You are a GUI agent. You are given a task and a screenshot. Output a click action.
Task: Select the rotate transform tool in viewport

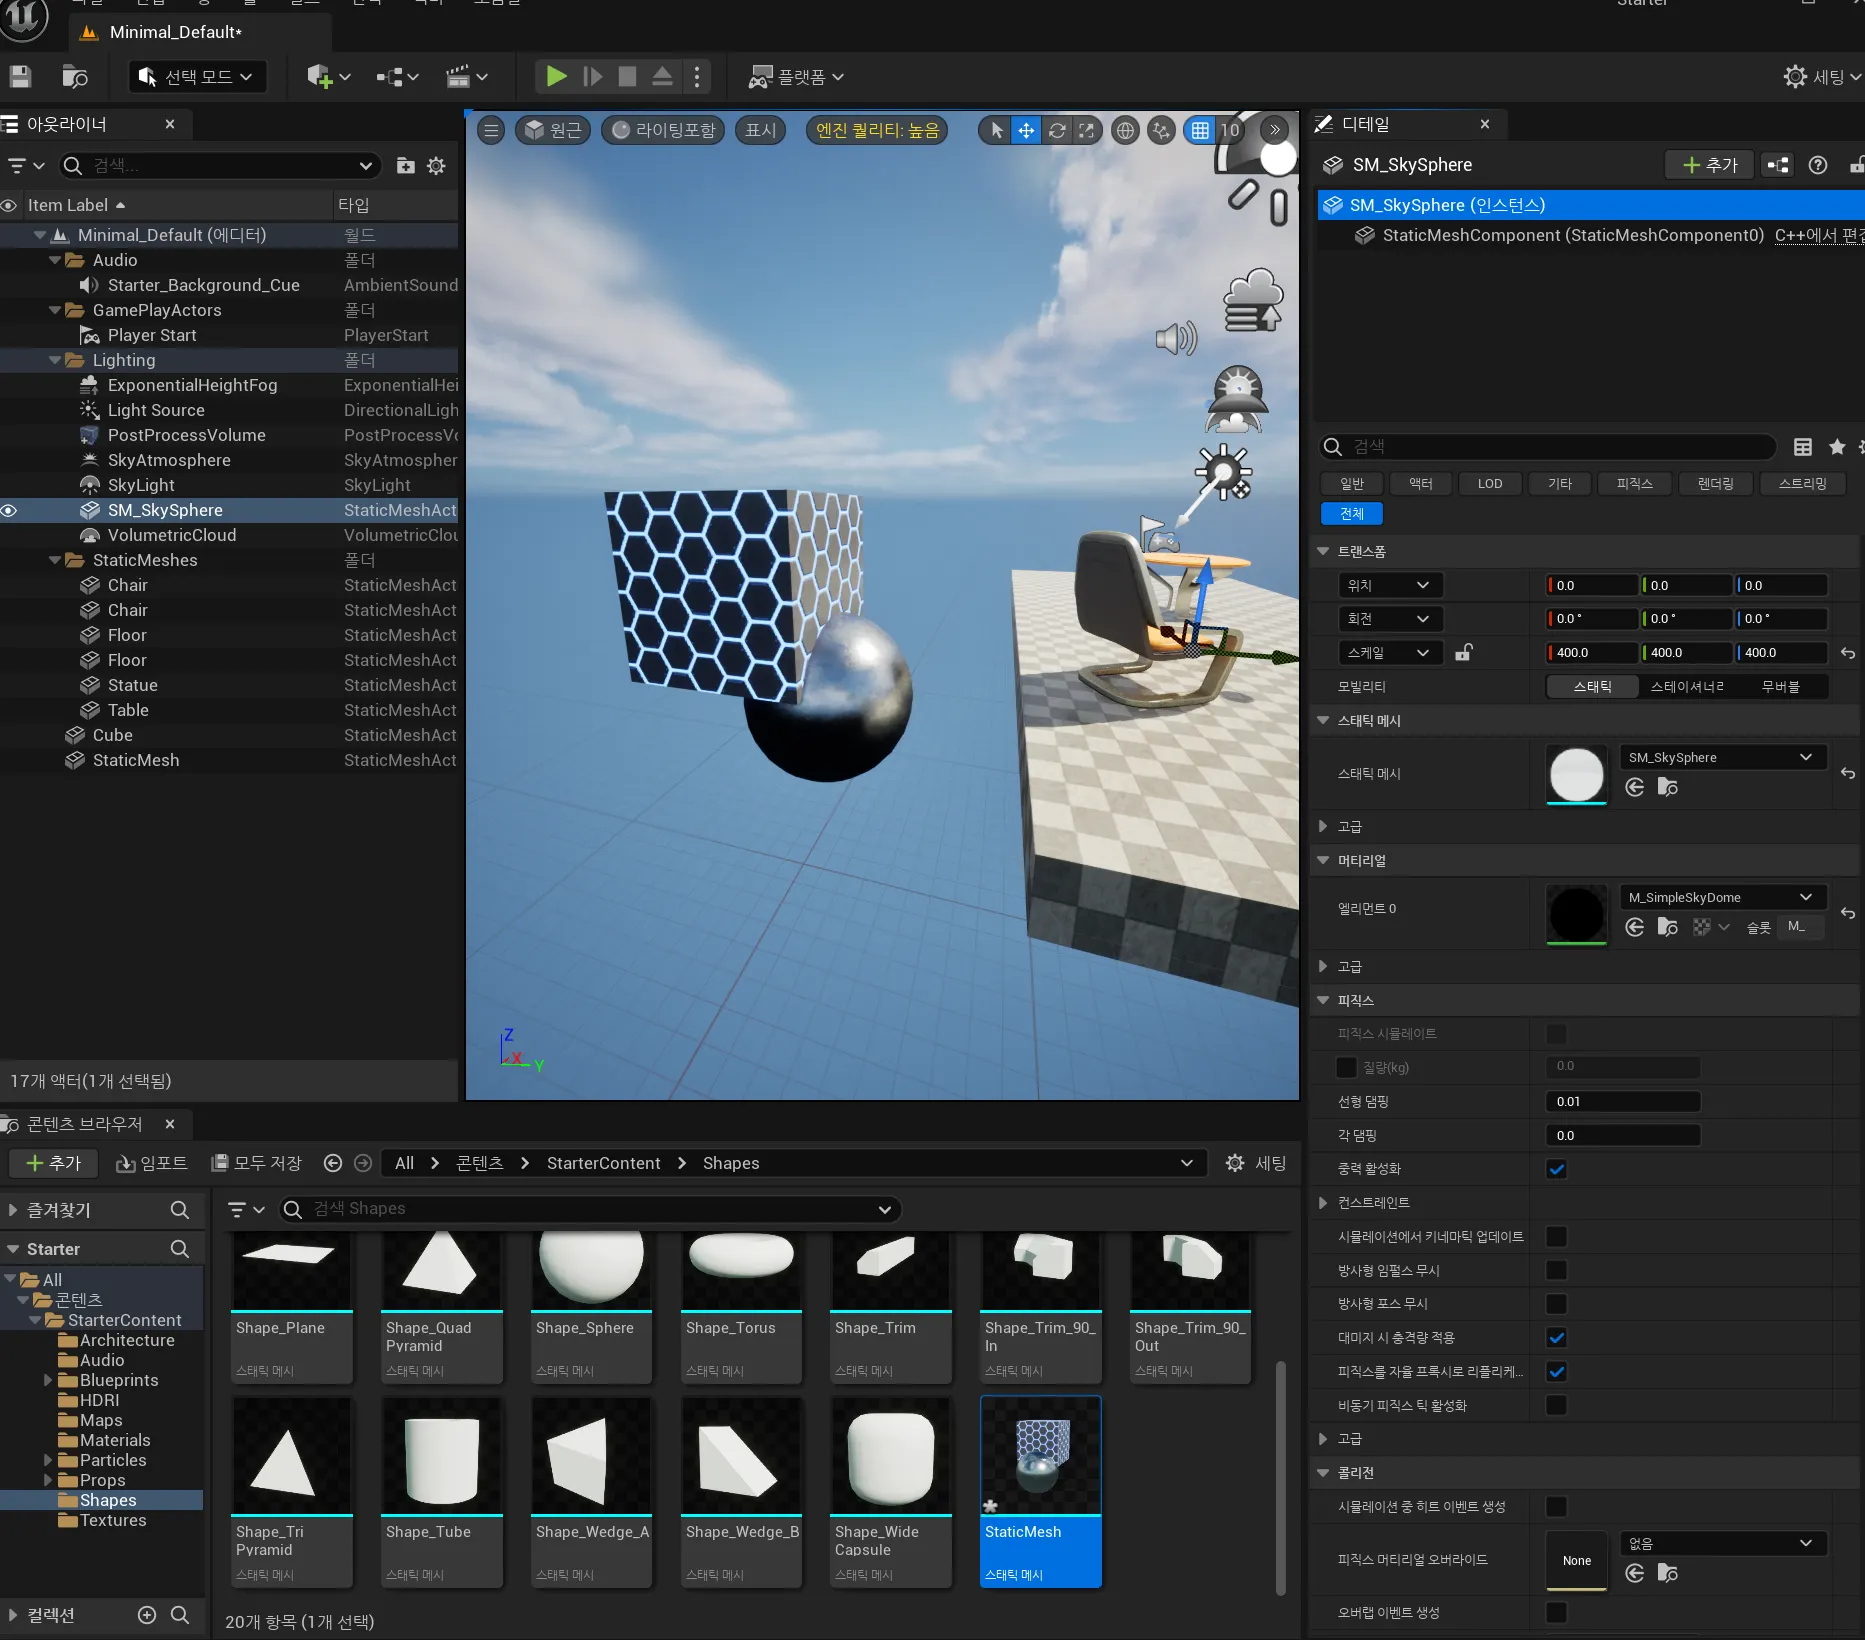(x=1057, y=130)
